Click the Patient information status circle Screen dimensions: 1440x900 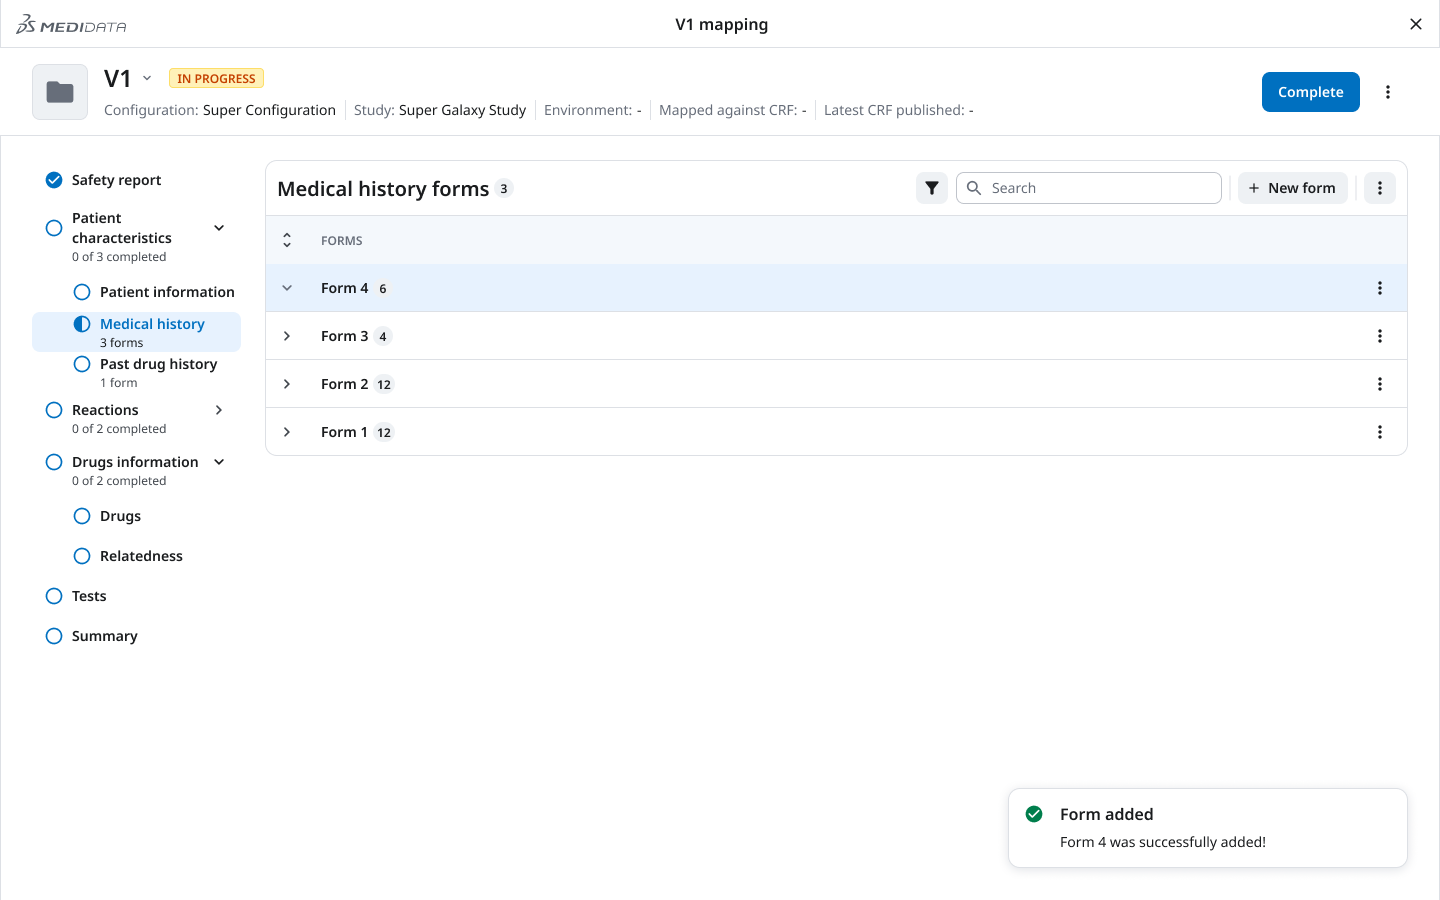tap(81, 291)
